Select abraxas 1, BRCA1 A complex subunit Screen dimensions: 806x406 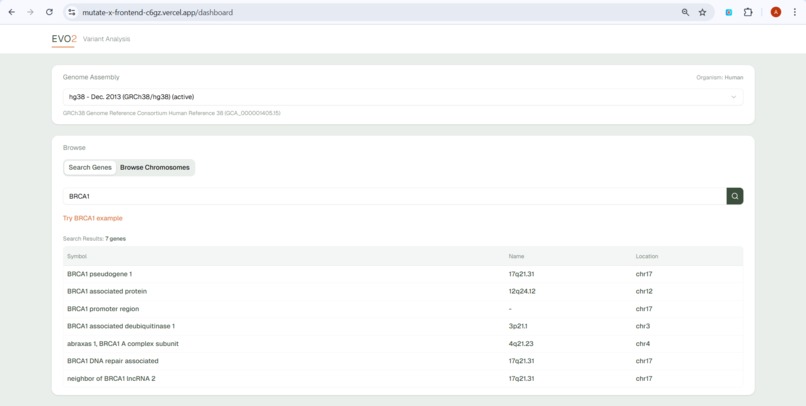click(402, 343)
